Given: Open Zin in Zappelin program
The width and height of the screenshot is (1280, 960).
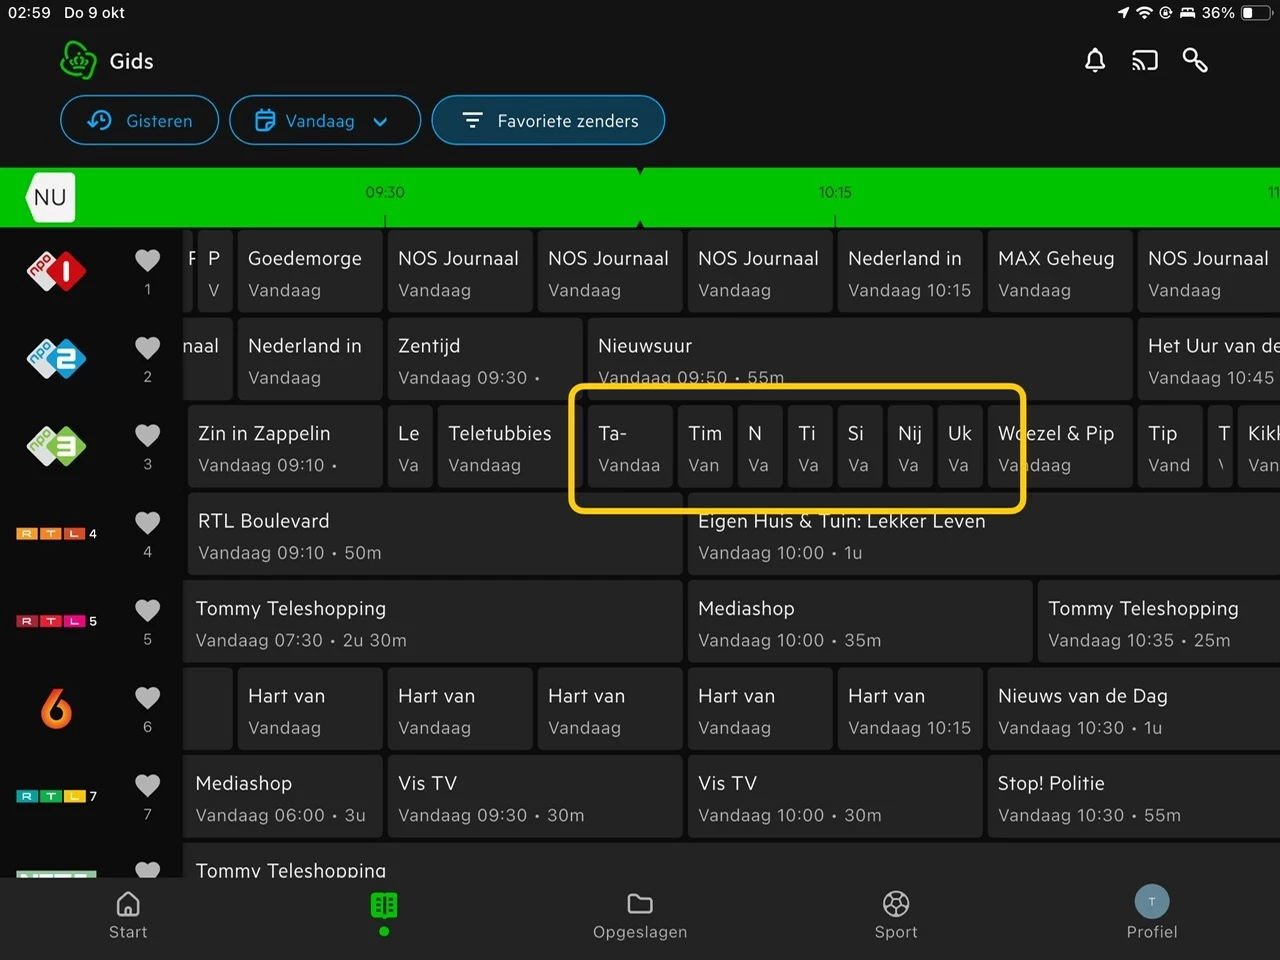Looking at the screenshot, I should click(x=285, y=447).
